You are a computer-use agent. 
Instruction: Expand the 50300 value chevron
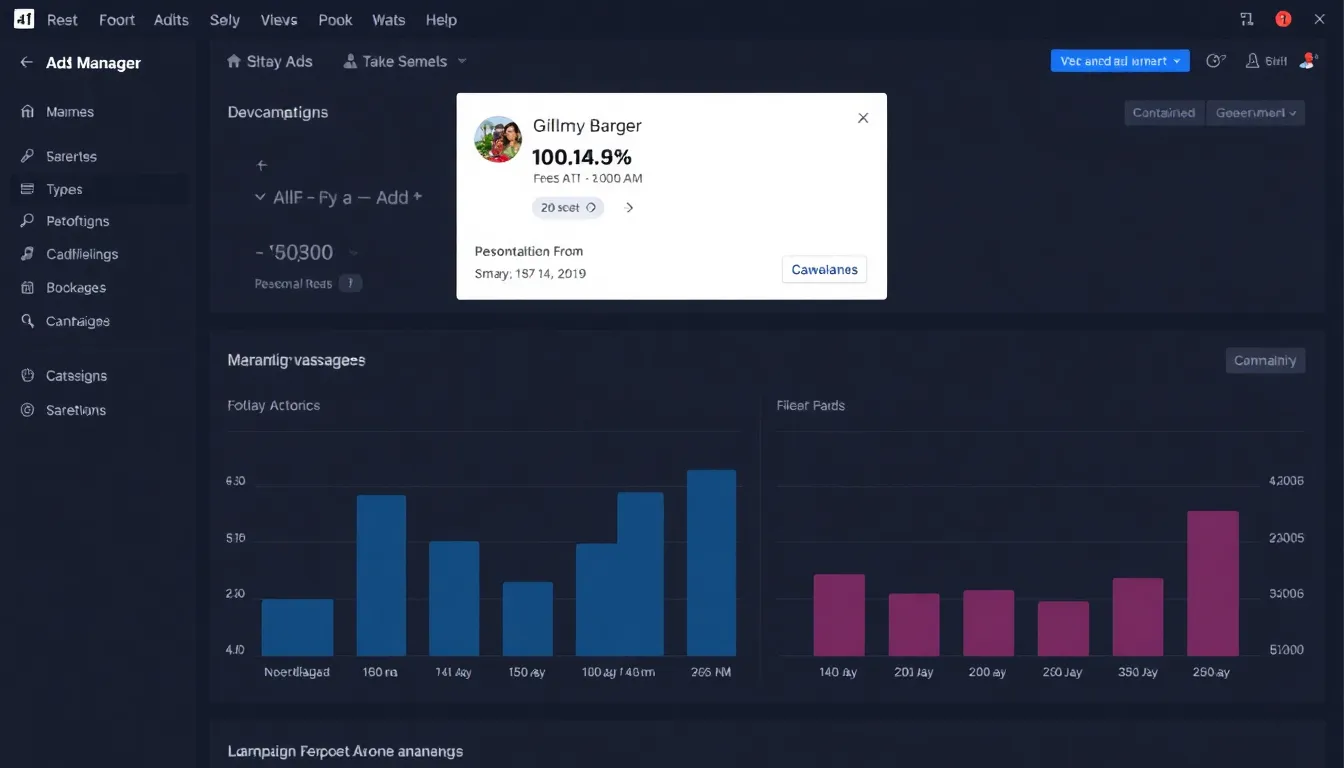pyautogui.click(x=353, y=253)
